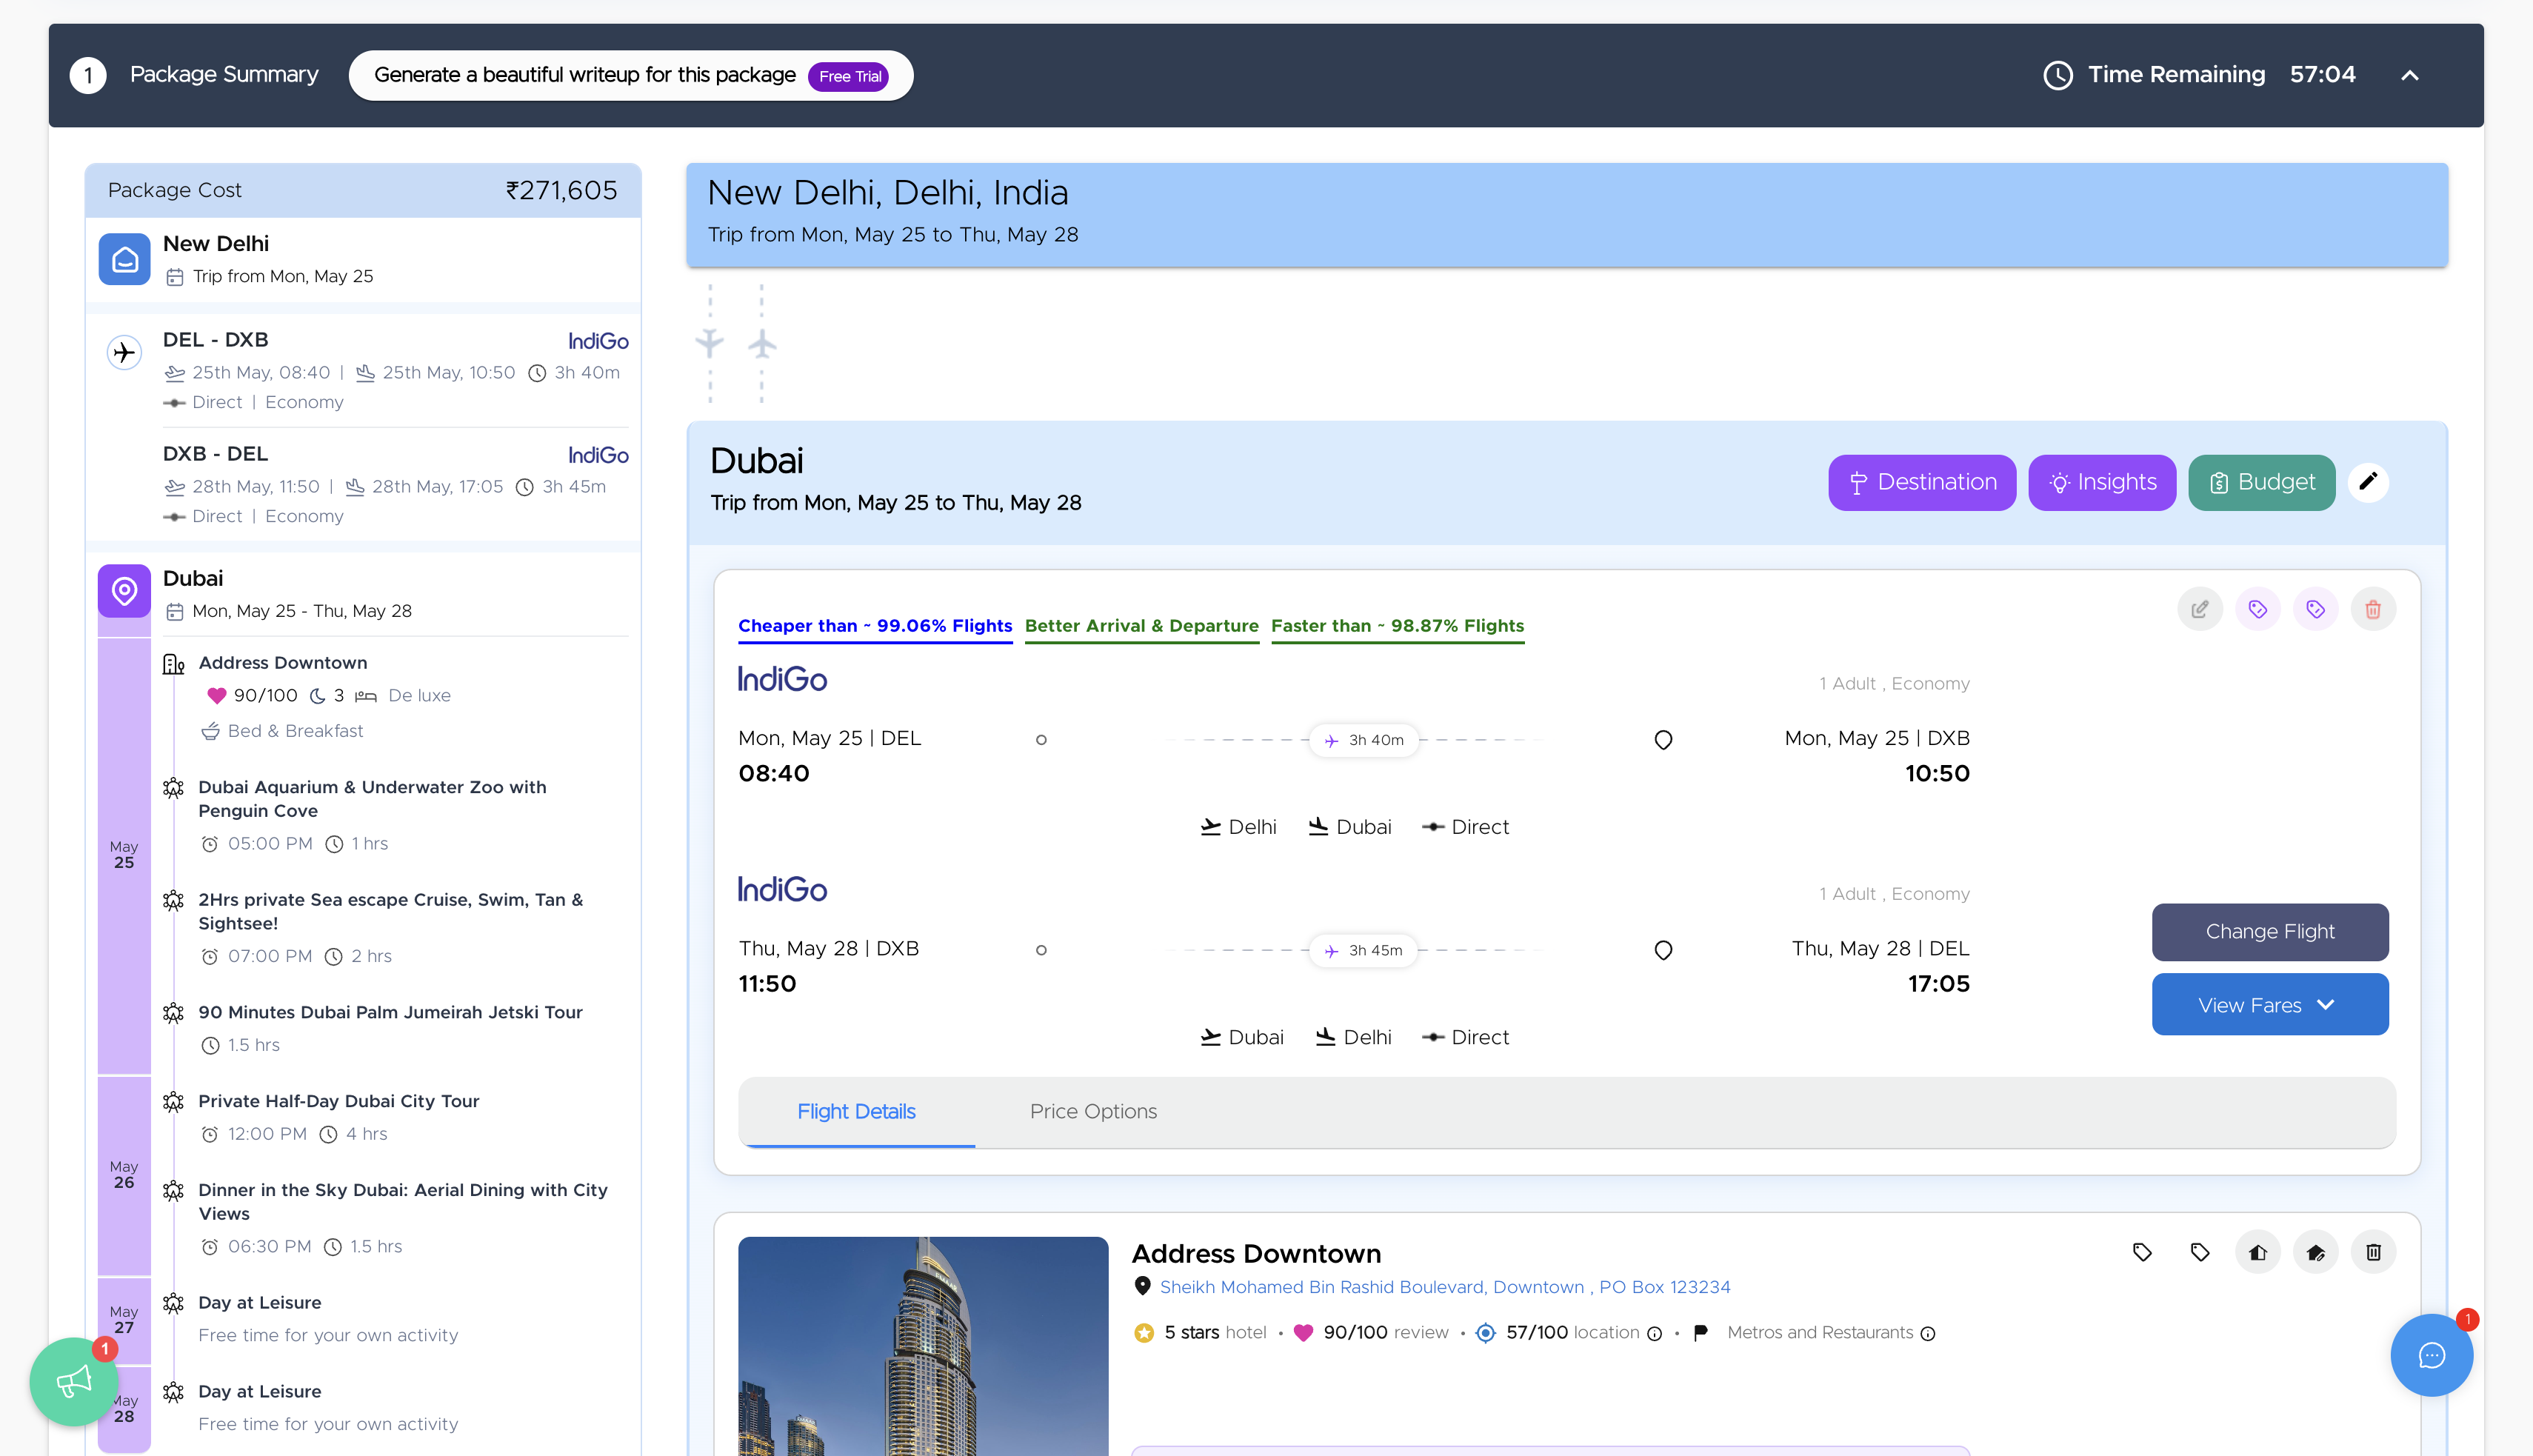The image size is (2533, 1456).
Task: Click the edit hotel house-pencil icon
Action: coord(2315,1252)
